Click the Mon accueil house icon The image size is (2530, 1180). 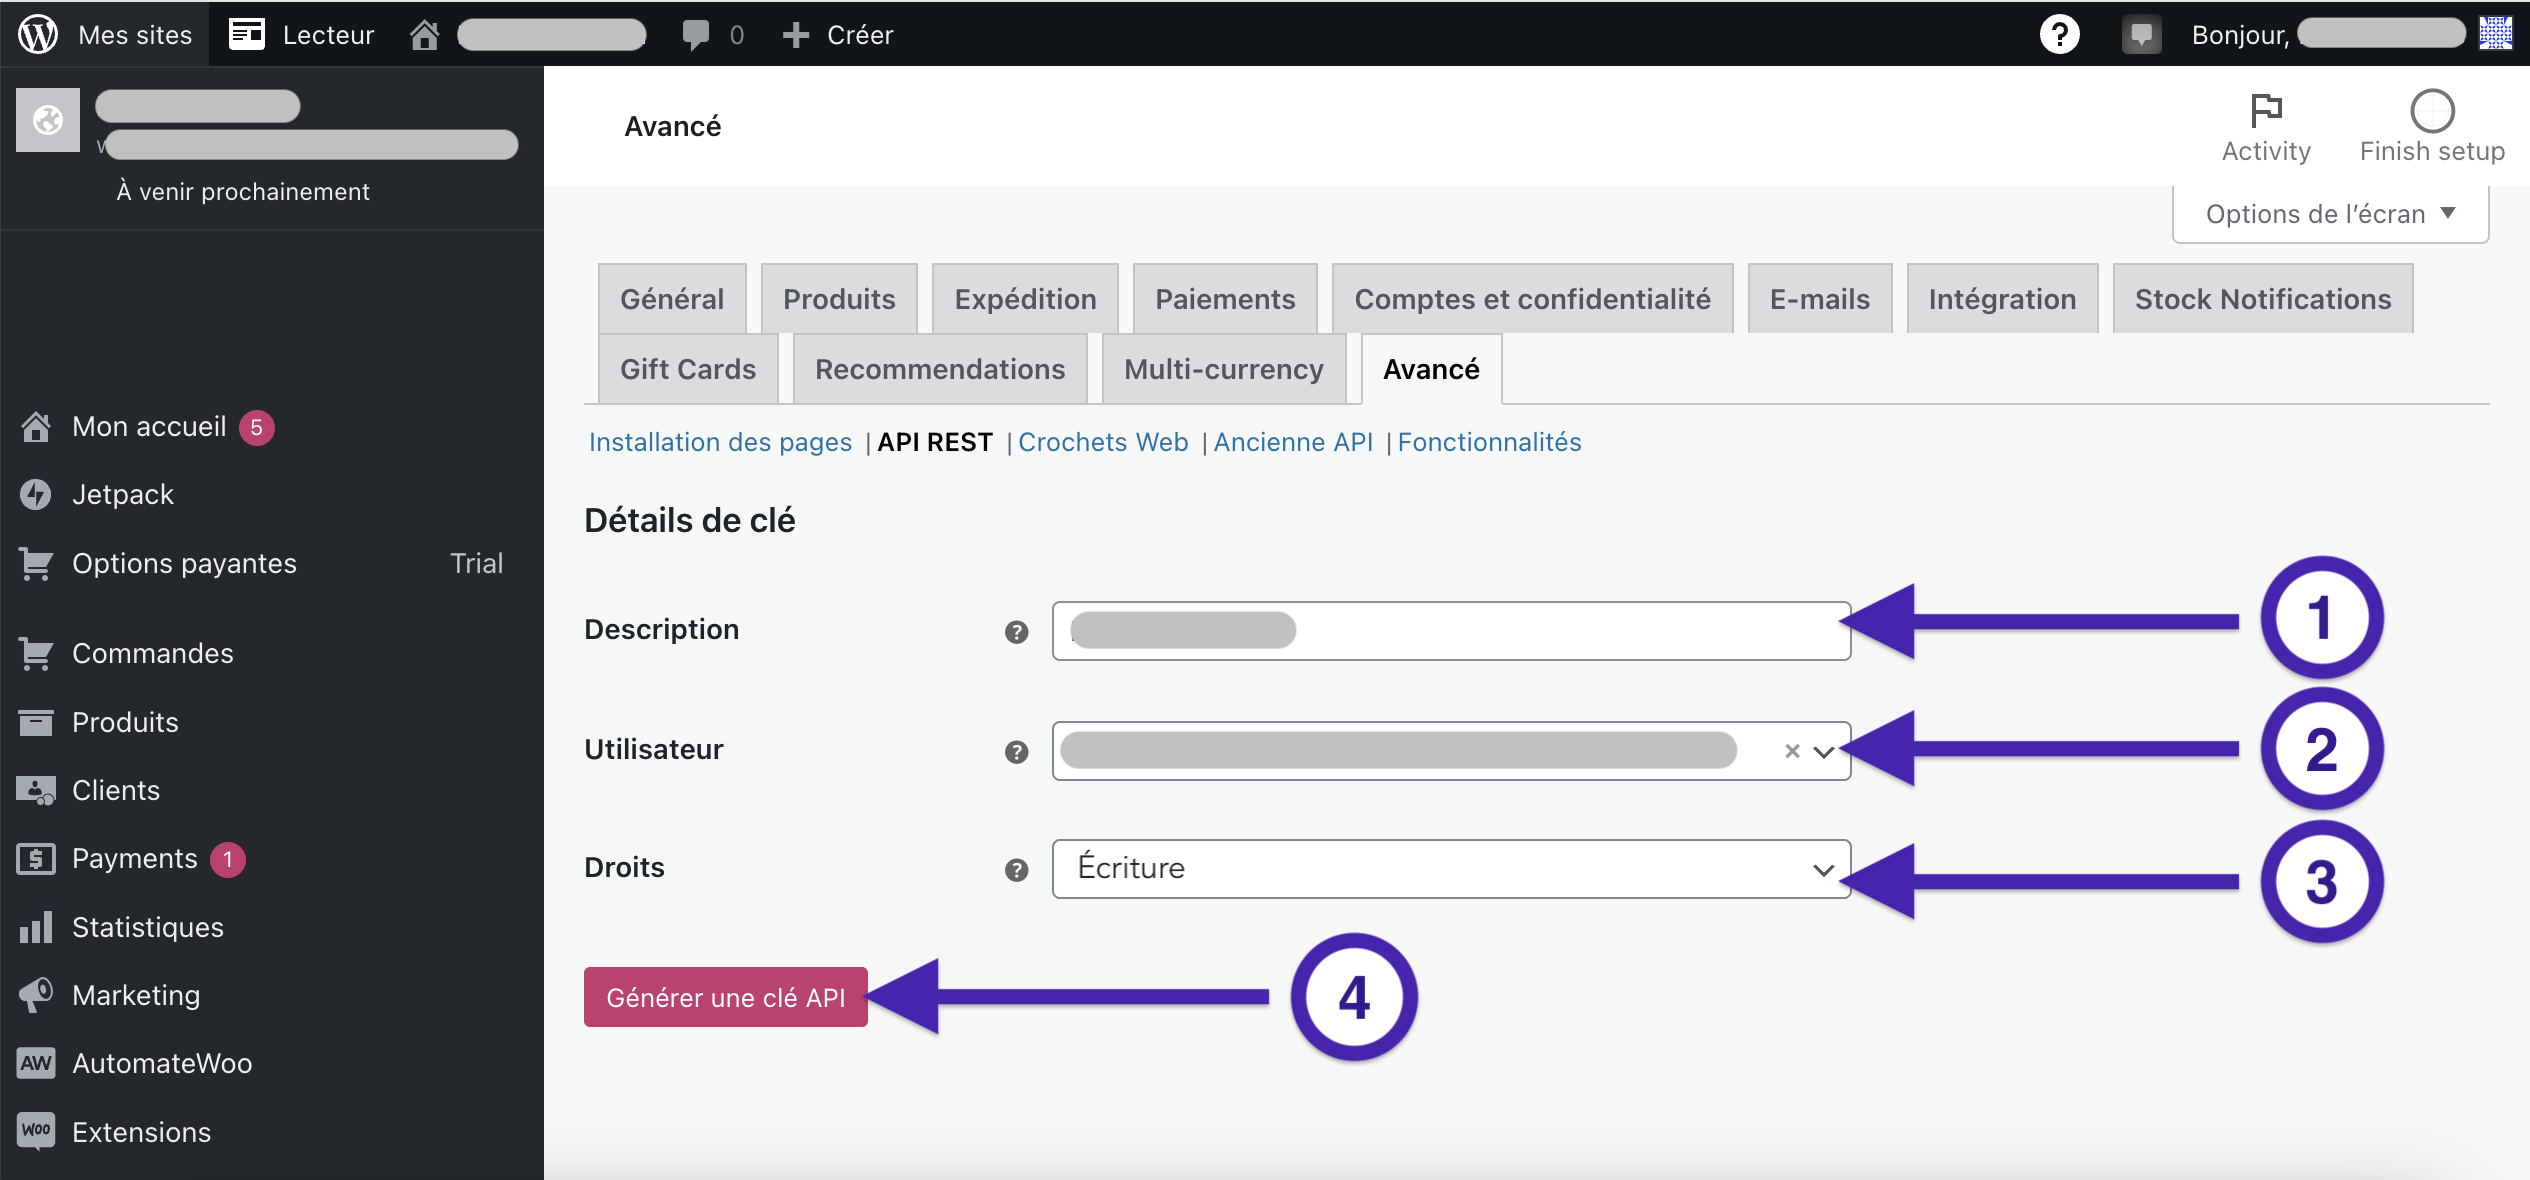click(x=36, y=427)
